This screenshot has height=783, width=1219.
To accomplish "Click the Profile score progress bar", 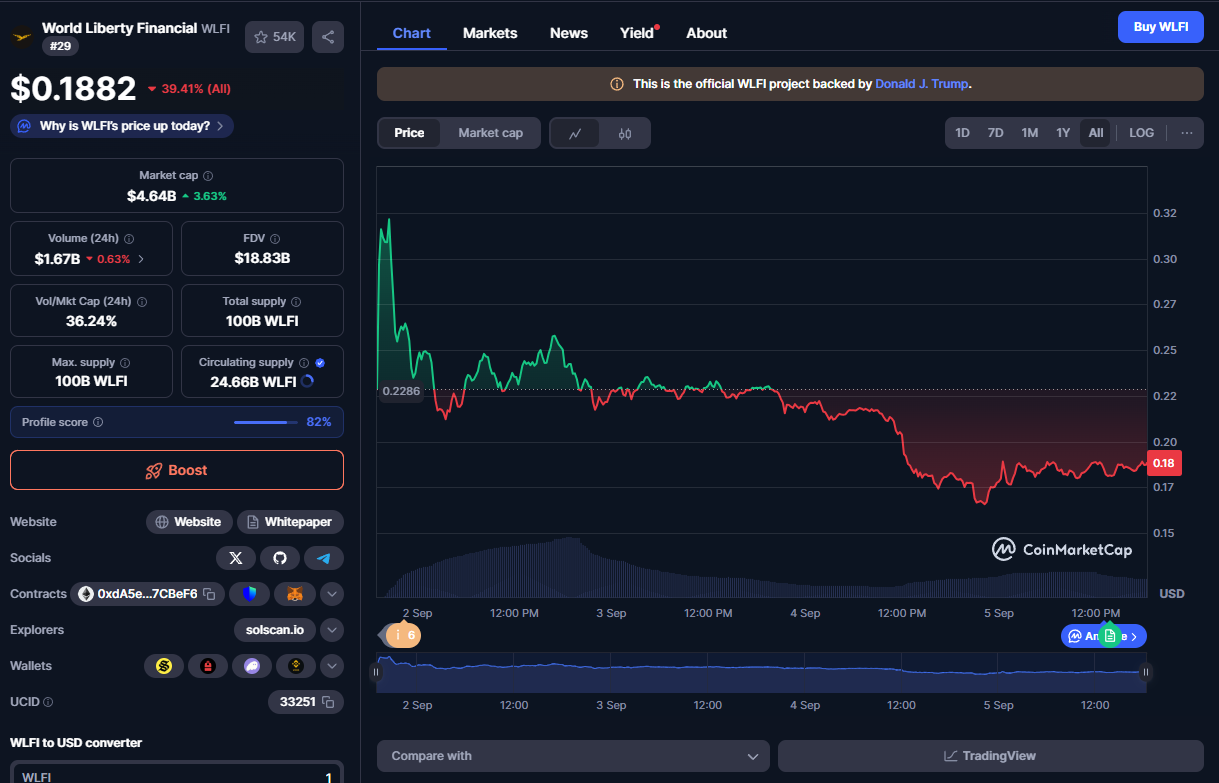I will click(x=266, y=423).
